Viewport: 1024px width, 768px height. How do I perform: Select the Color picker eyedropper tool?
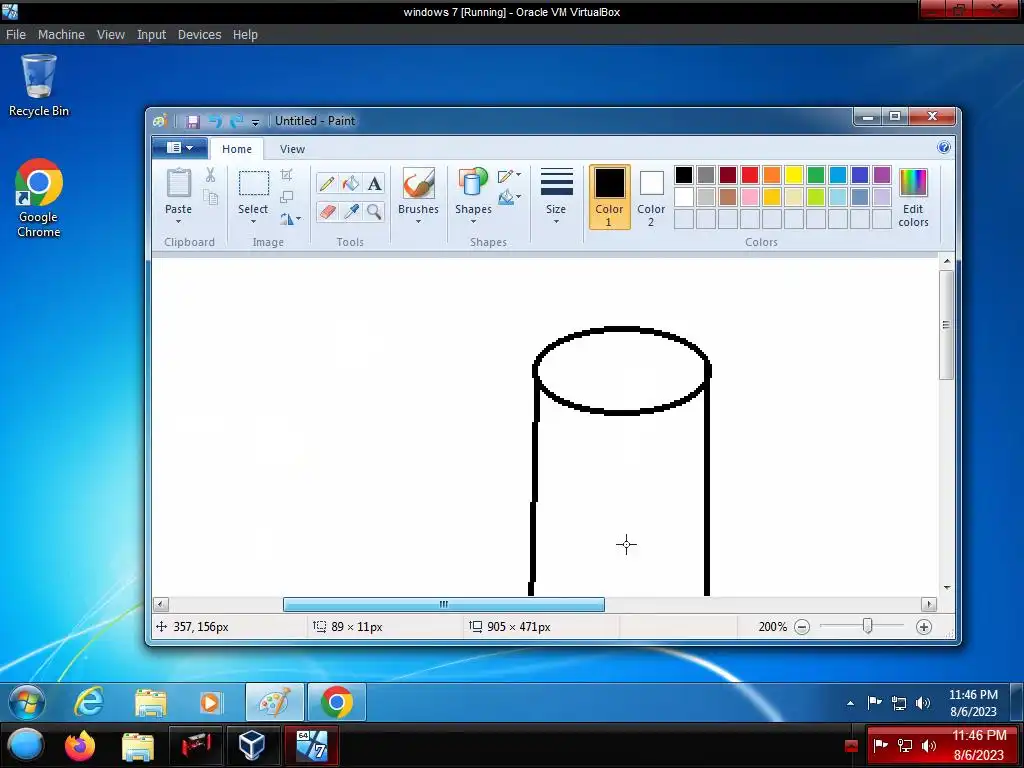tap(351, 212)
